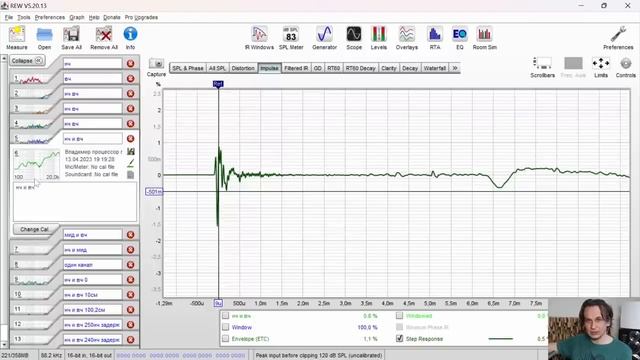This screenshot has width=640, height=360.
Task: Remove the measurement named 'один канал'
Action: 131,265
